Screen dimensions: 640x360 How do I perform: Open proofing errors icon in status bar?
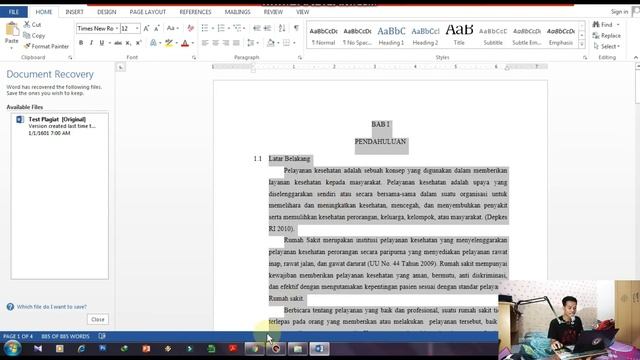(x=102, y=336)
